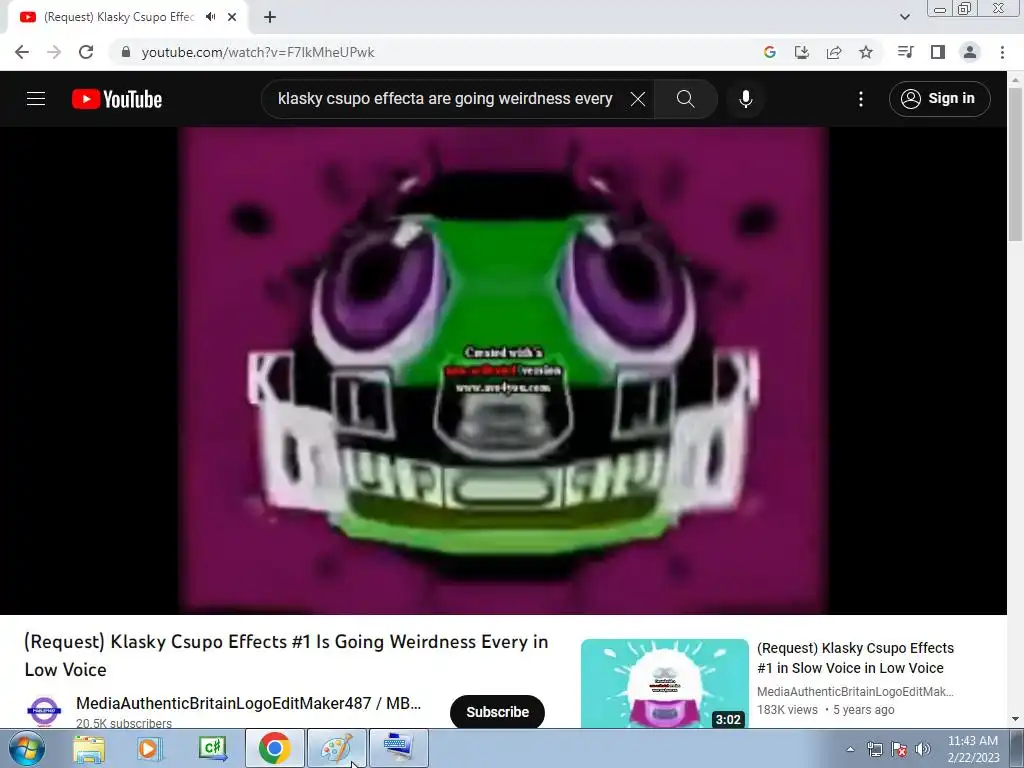The image size is (1024, 768).
Task: Subscribe to the channel
Action: pos(498,712)
